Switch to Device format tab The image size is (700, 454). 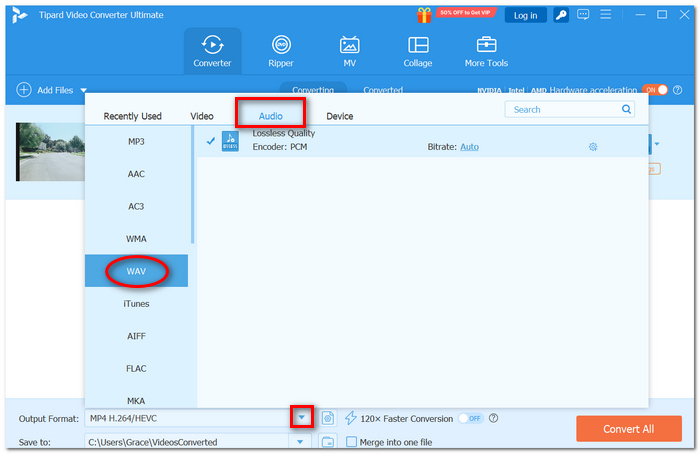[x=340, y=116]
